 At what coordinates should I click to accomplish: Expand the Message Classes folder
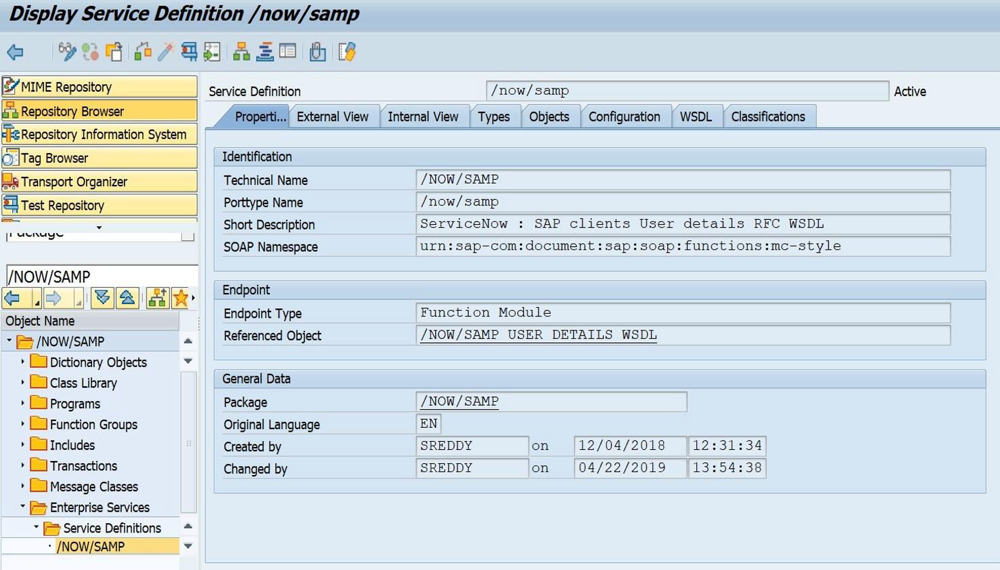[x=23, y=486]
